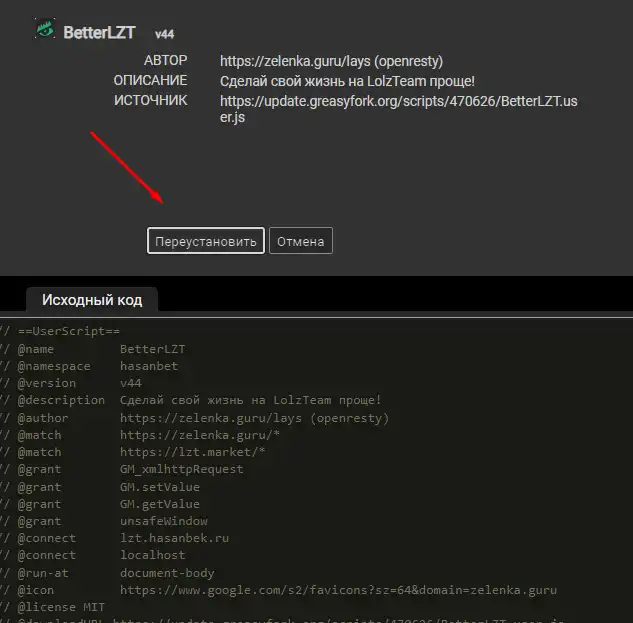The image size is (633, 623).
Task: Click the @connect lzt.hasanbek.ru line
Action: coord(115,538)
